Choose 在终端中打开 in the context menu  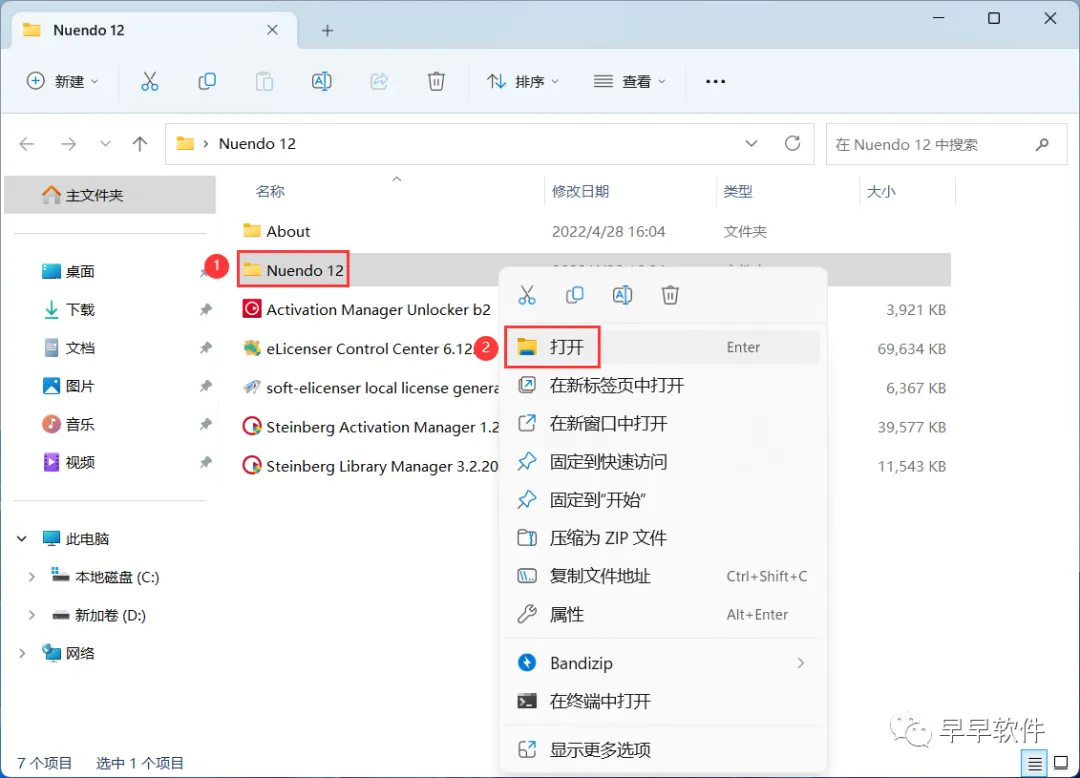click(x=663, y=702)
